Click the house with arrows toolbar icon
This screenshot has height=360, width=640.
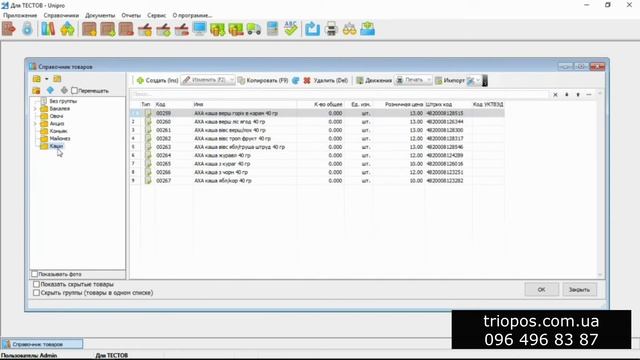(x=67, y=29)
